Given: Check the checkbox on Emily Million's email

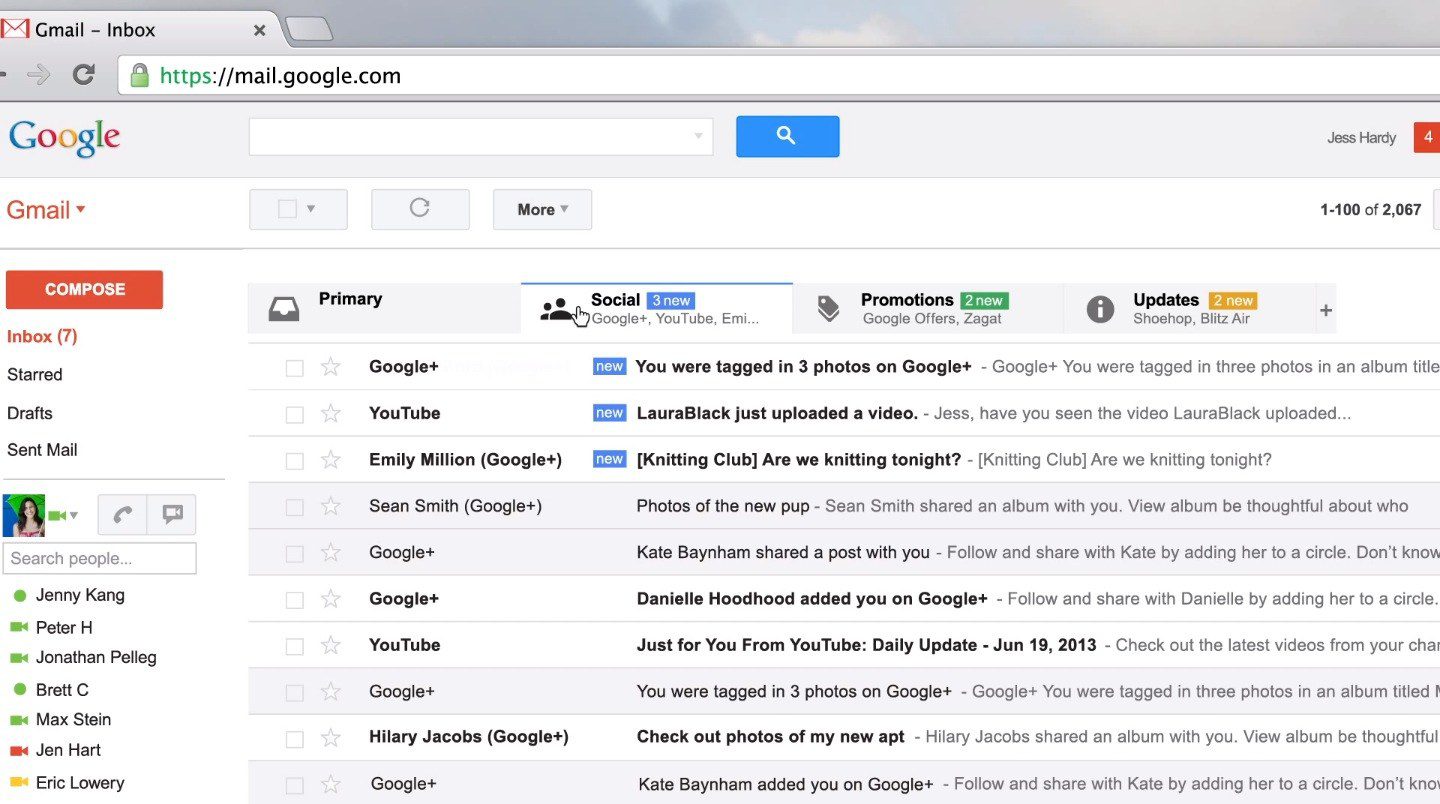Looking at the screenshot, I should 294,459.
